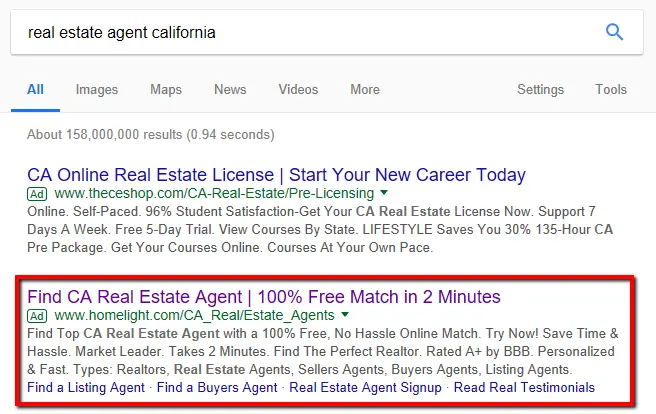This screenshot has width=656, height=414.
Task: Switch to the News tab
Action: 230,90
